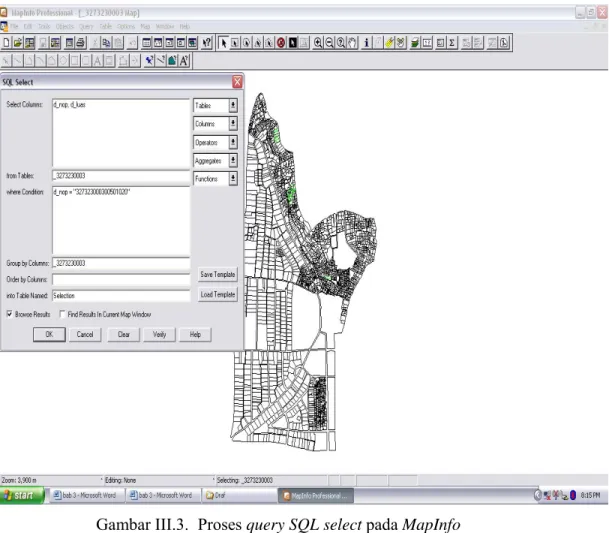Activate the Zoom-out magnifier tool

(x=329, y=42)
